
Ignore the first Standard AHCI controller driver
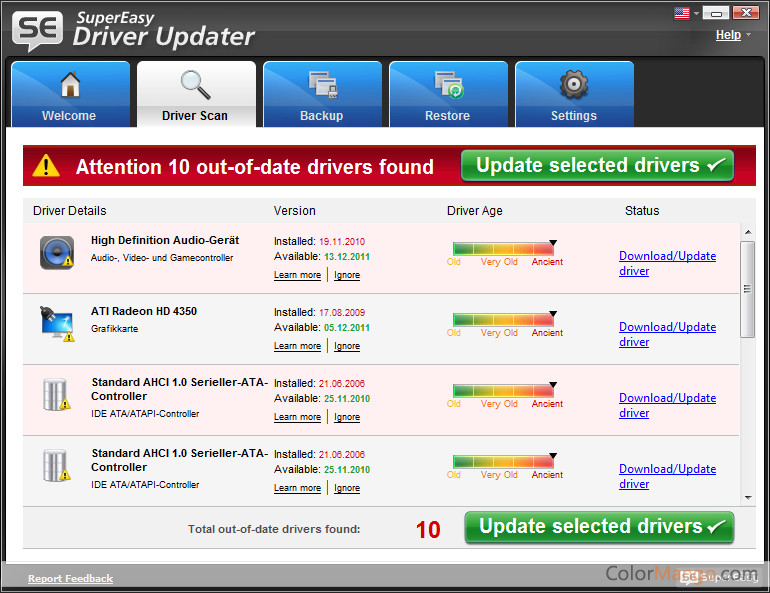pyautogui.click(x=347, y=417)
